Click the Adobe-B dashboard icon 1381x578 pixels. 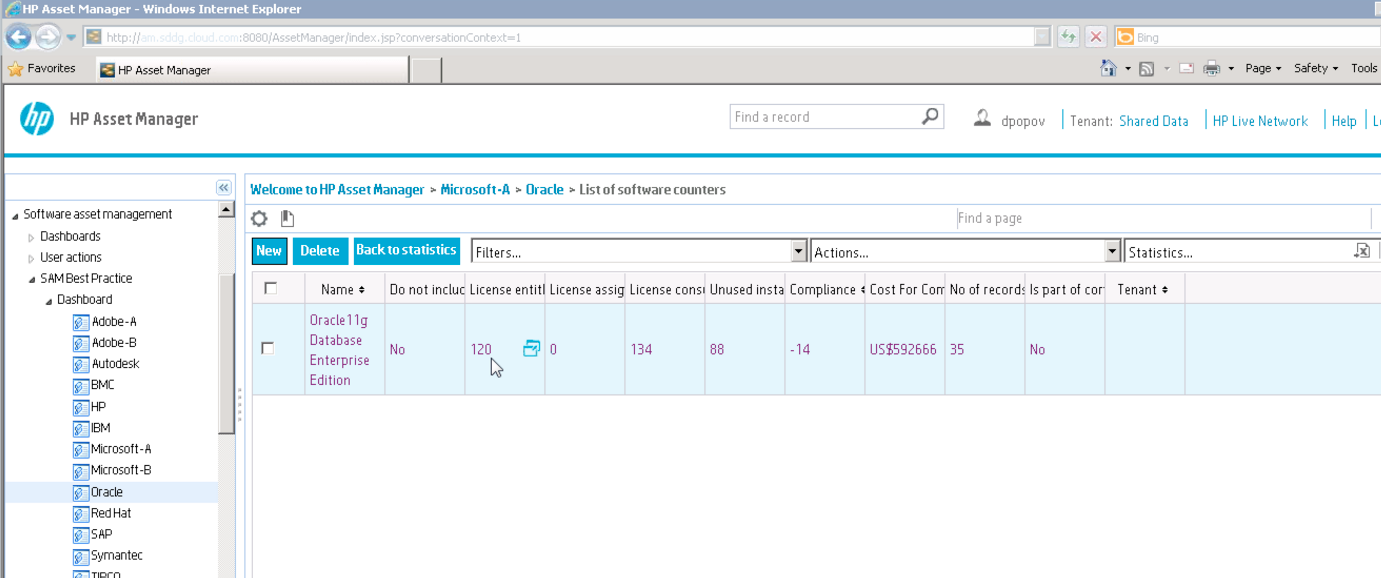(x=81, y=343)
